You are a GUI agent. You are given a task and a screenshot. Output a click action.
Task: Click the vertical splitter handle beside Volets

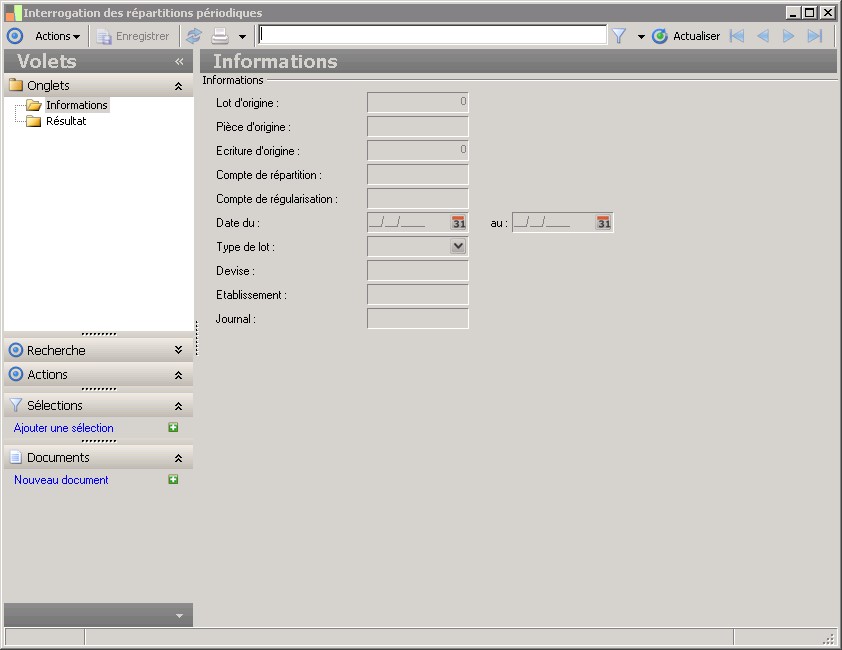197,338
